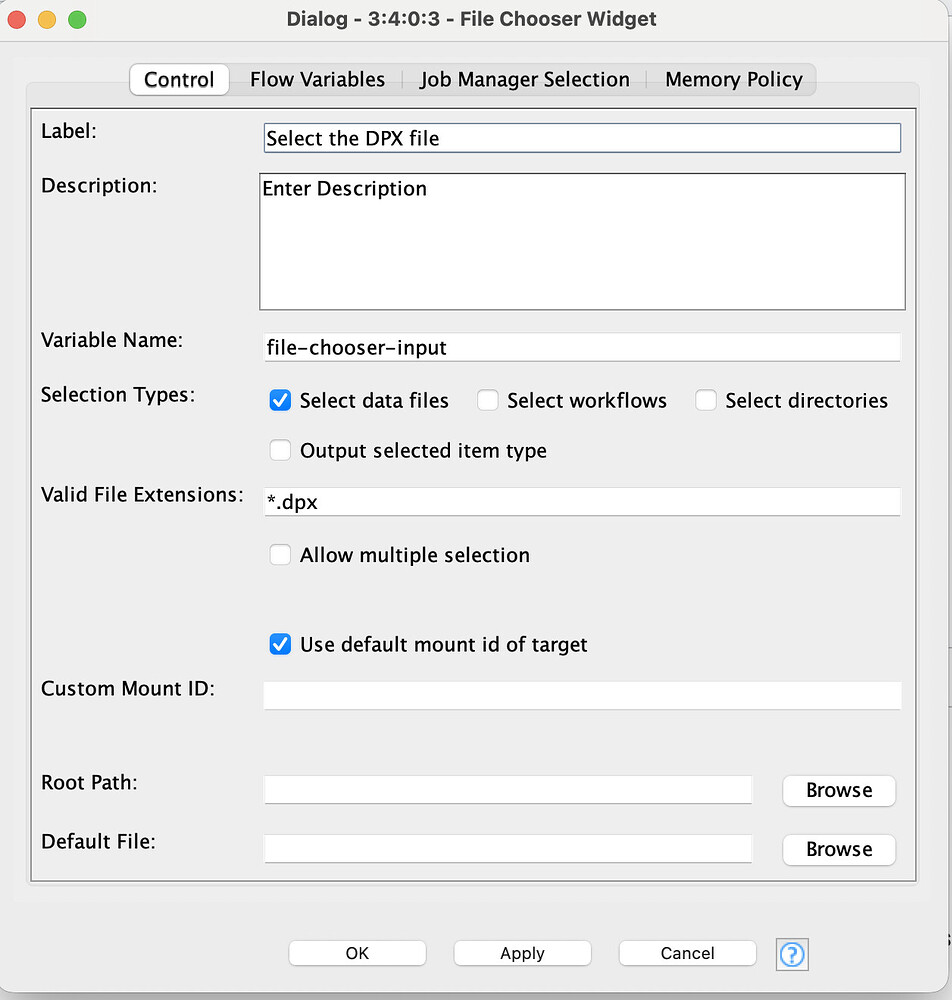952x1000 pixels.
Task: Minimize the window with yellow button
Action: (x=47, y=19)
